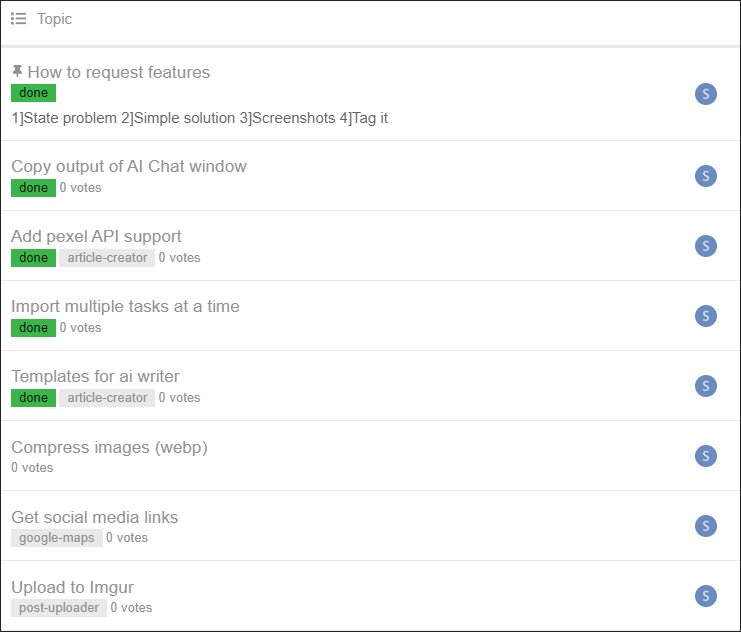Open poster avatar for Compress images (webp)
This screenshot has width=741, height=632.
pos(706,456)
